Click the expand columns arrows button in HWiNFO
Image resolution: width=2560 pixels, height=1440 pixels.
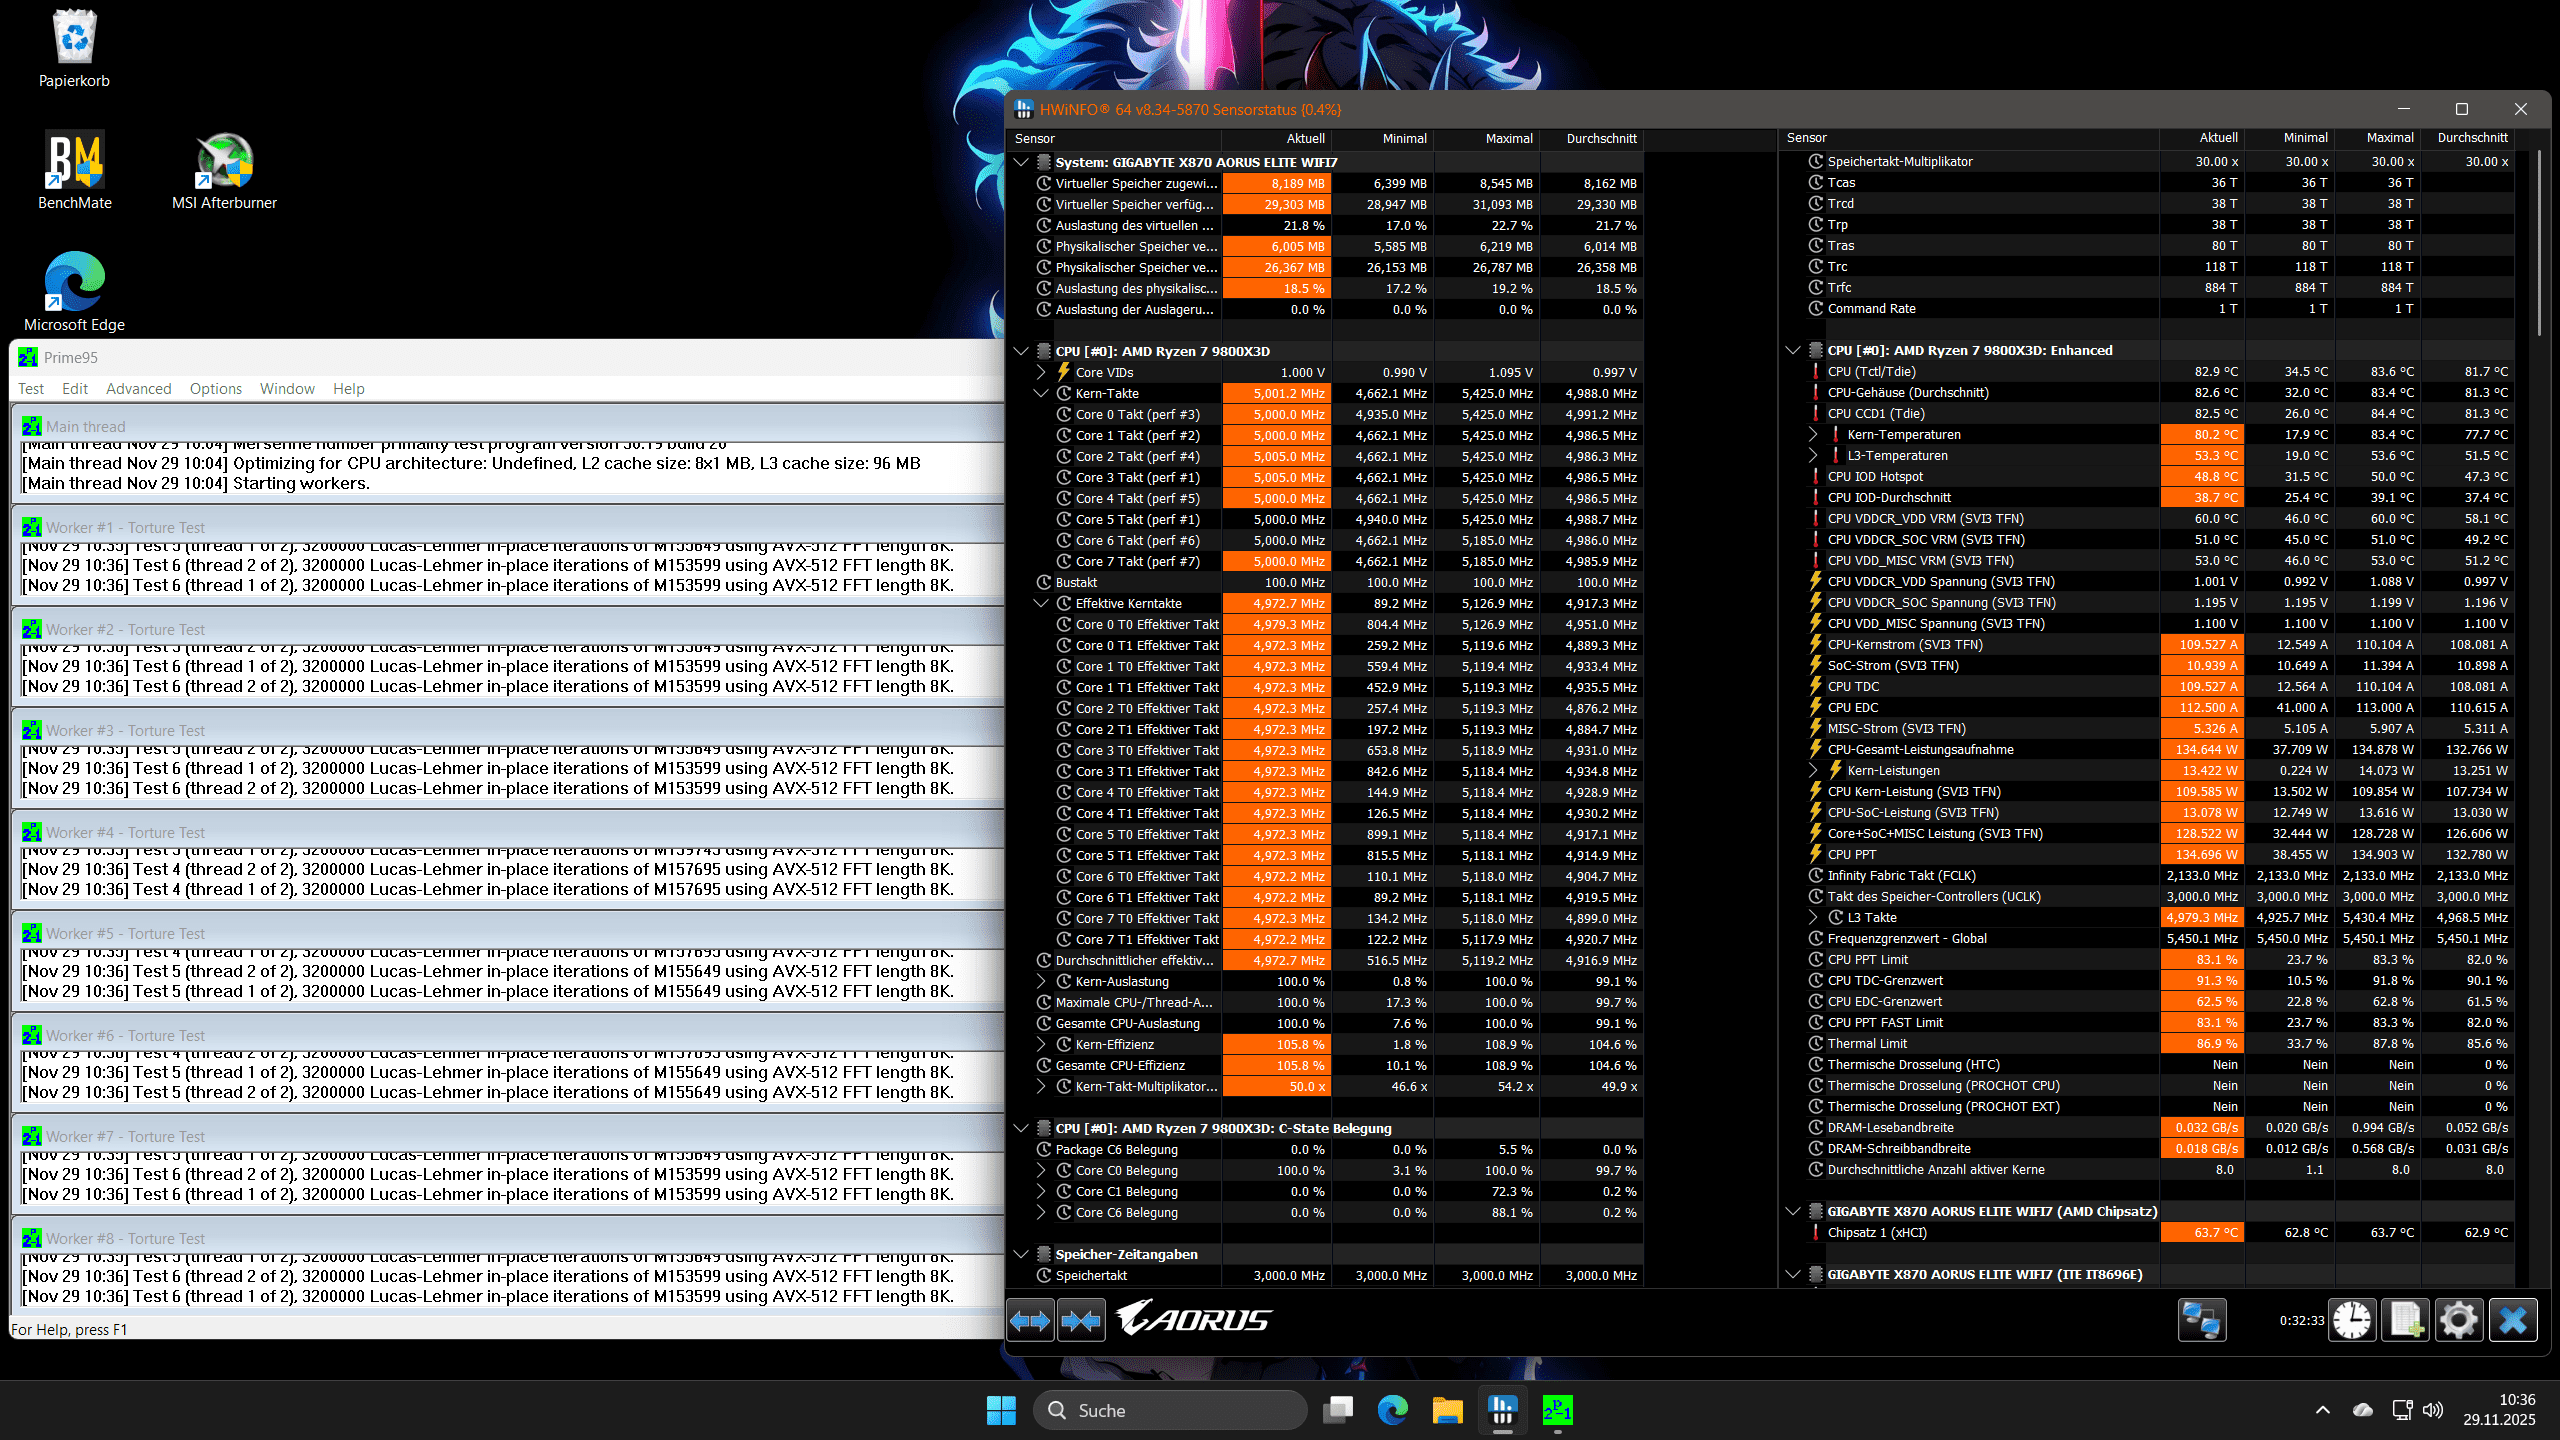coord(1030,1321)
